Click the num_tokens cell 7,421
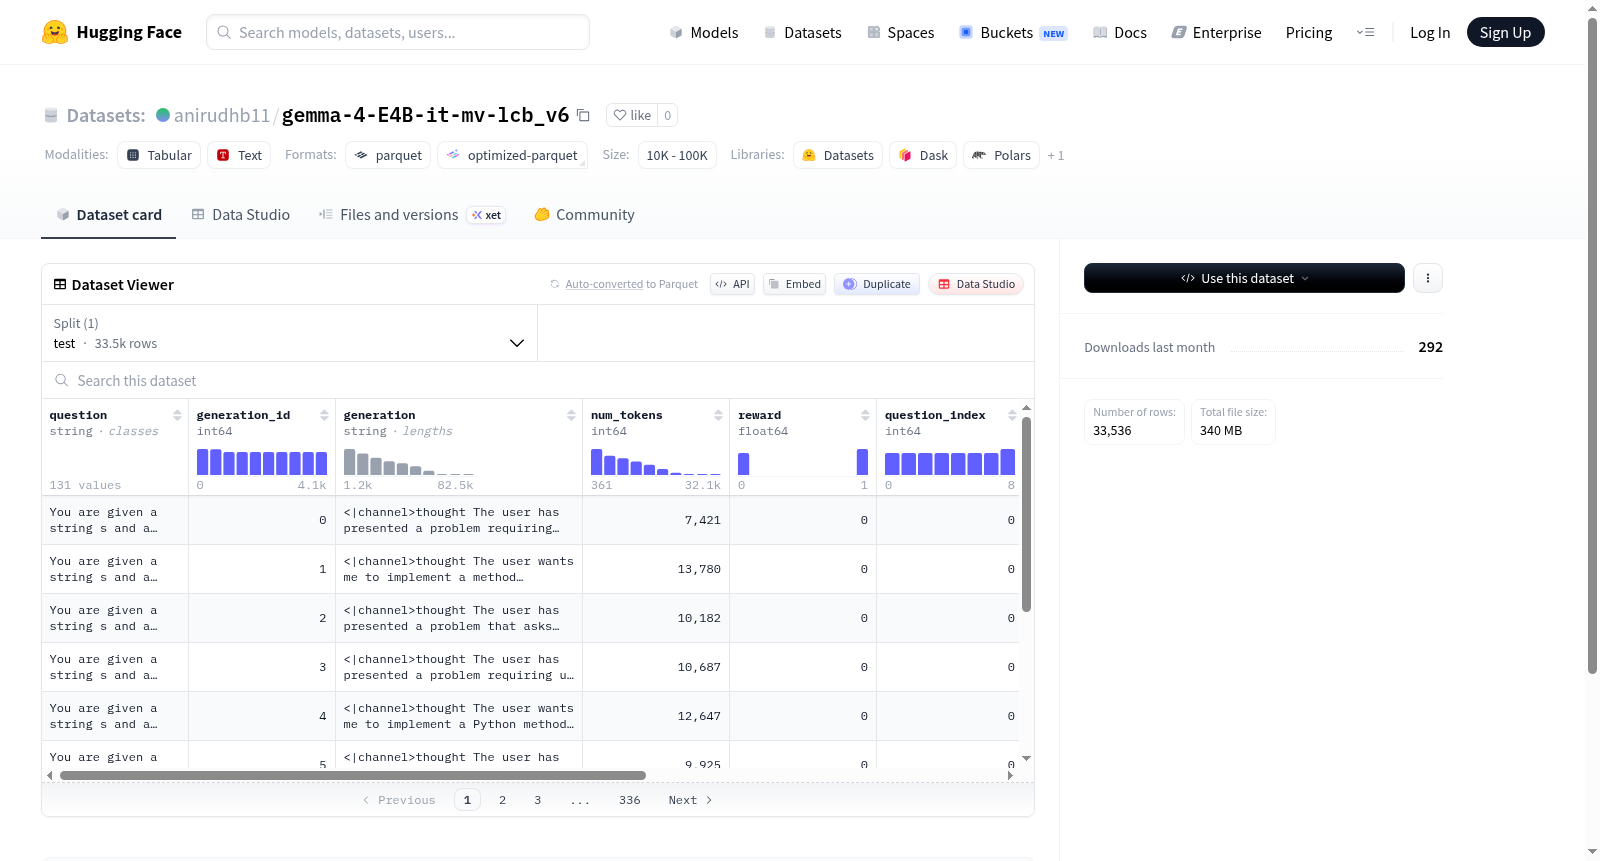Screen dimensions: 1600x861 coord(656,520)
